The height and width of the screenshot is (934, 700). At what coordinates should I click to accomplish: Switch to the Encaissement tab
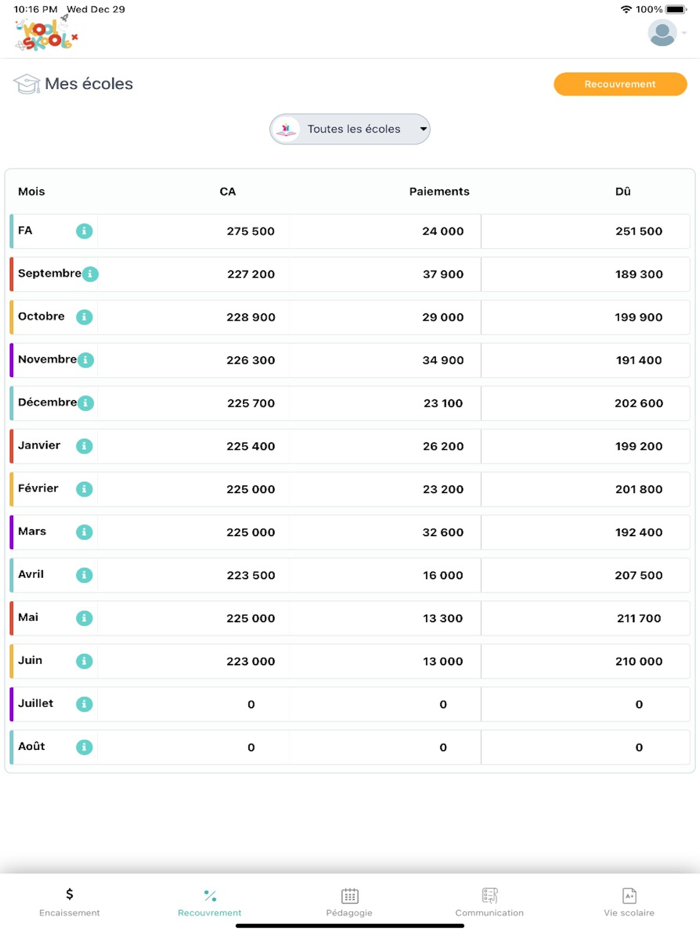(69, 901)
